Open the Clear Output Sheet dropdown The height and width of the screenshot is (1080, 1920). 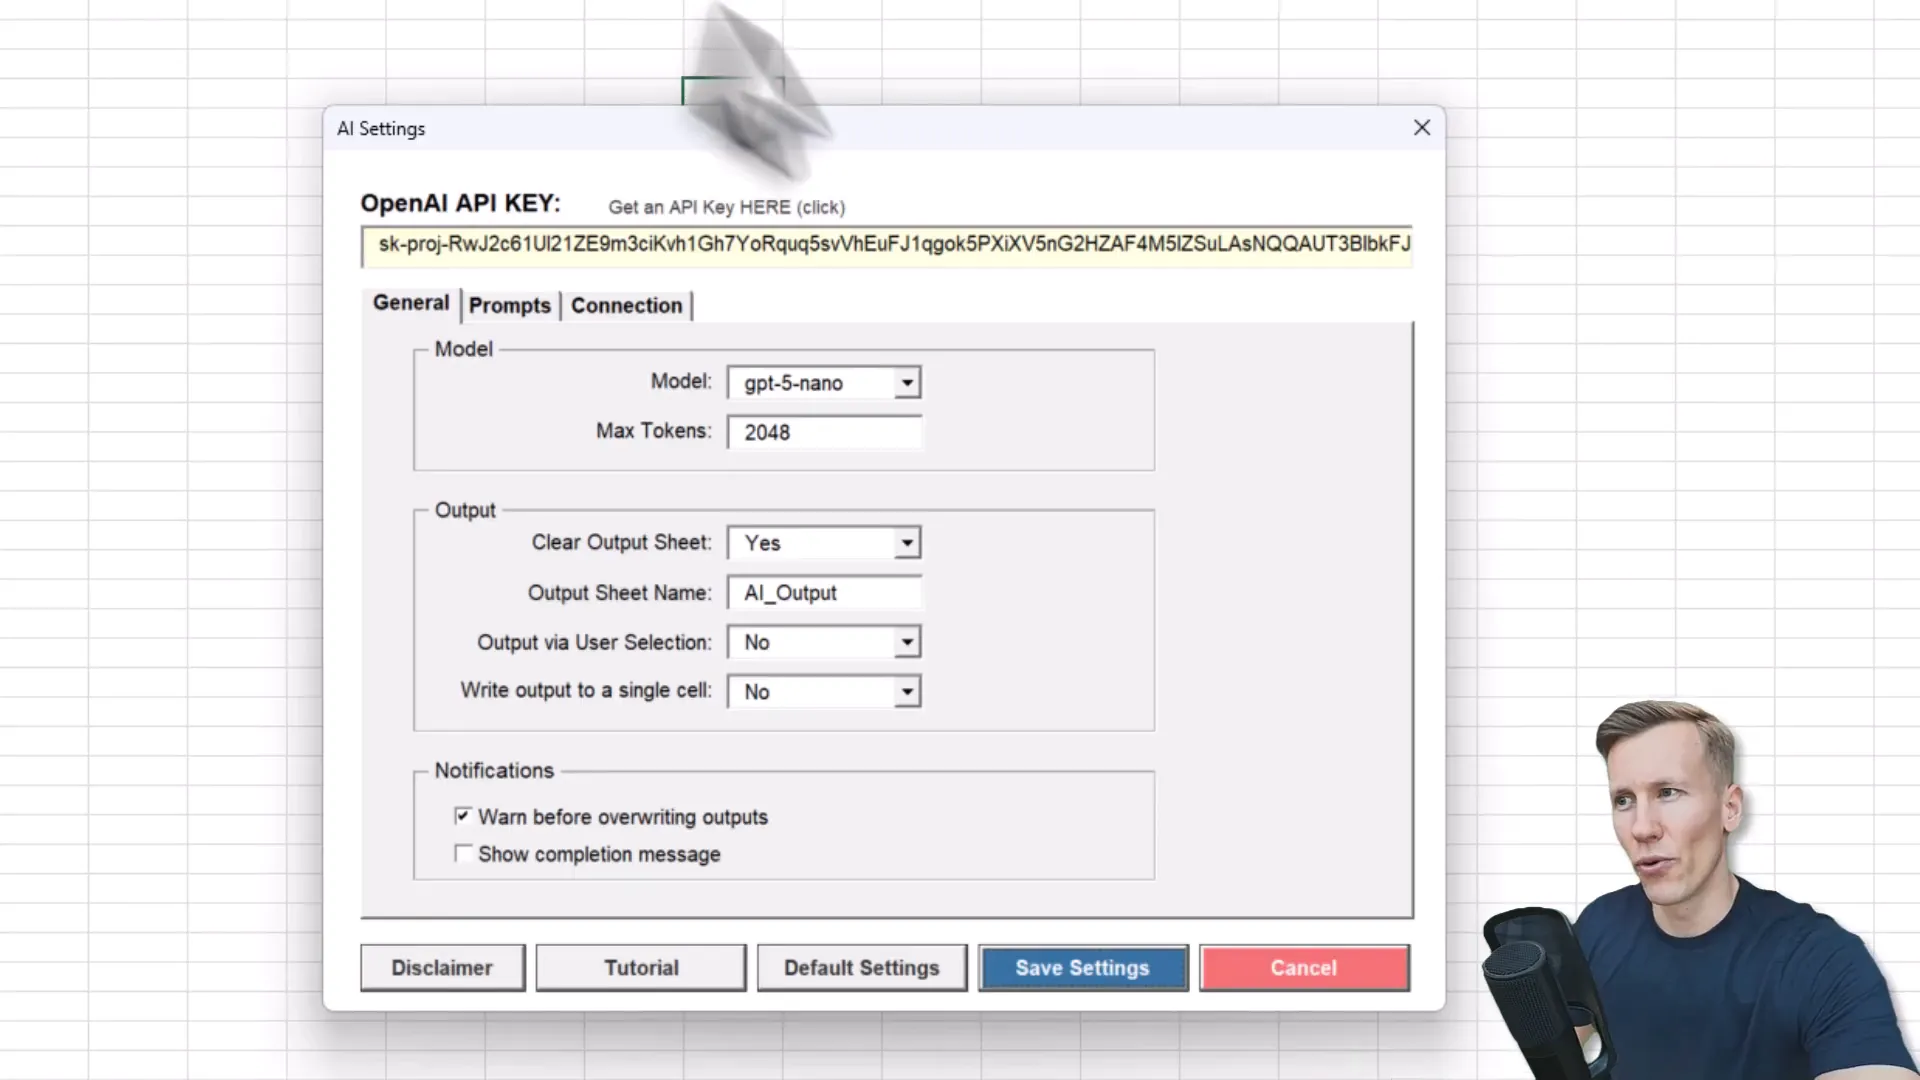(905, 542)
